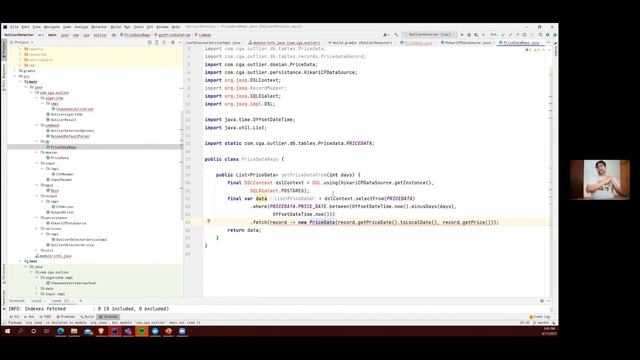
Task: Switch to the module-info.java editor tab
Action: [x=284, y=42]
